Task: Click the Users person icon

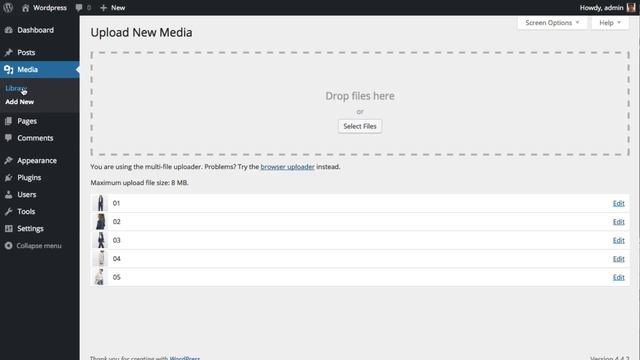Action: click(x=9, y=195)
